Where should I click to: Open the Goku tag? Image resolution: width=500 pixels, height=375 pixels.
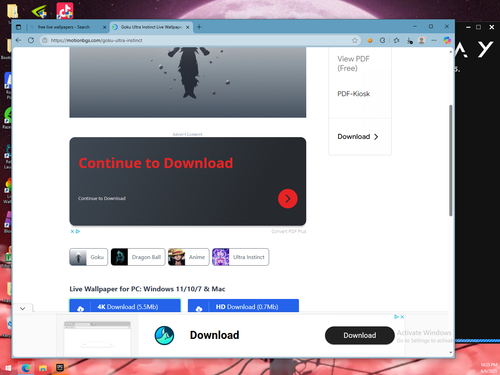click(x=88, y=257)
